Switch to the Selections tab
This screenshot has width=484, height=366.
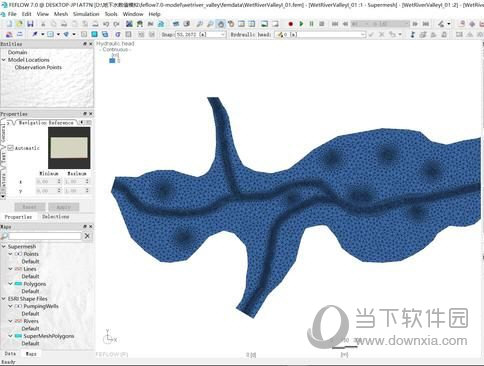click(56, 217)
